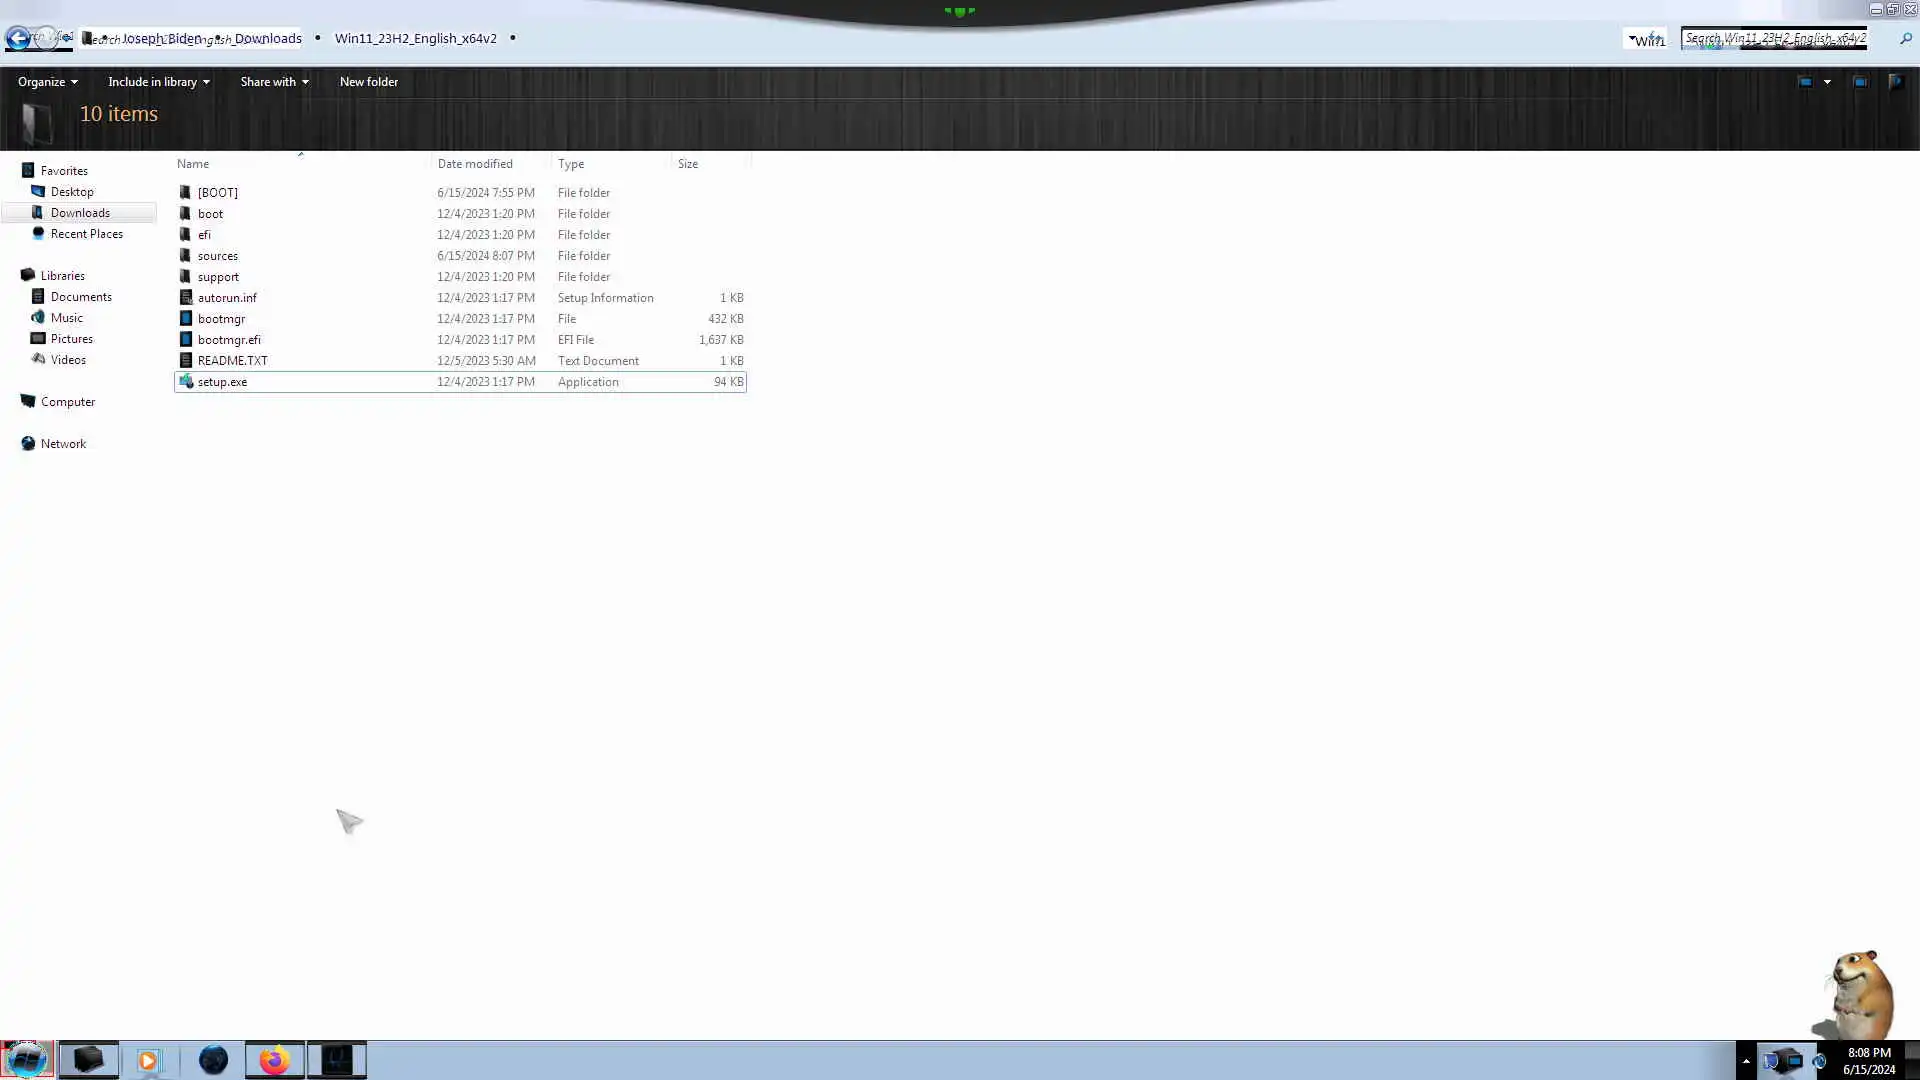Select the bootmgr.efi file icon
This screenshot has width=1920, height=1080.
[185, 340]
